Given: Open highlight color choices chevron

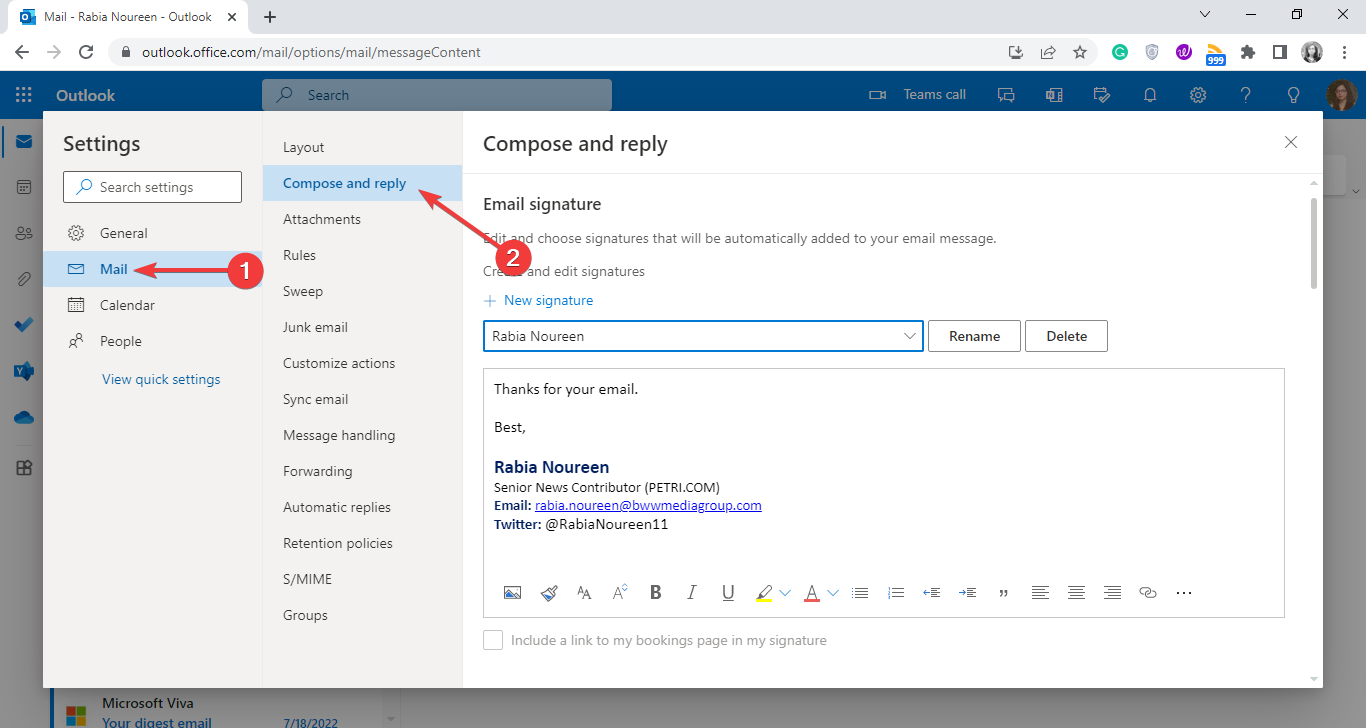Looking at the screenshot, I should click(785, 592).
